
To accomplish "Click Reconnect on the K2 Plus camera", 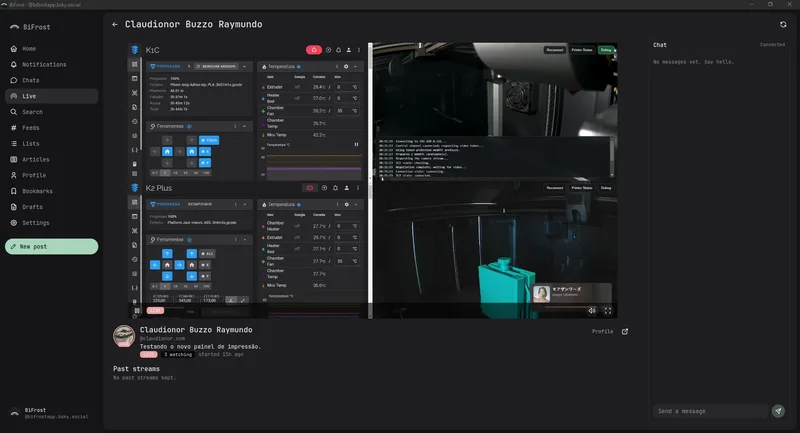I will click(x=555, y=188).
